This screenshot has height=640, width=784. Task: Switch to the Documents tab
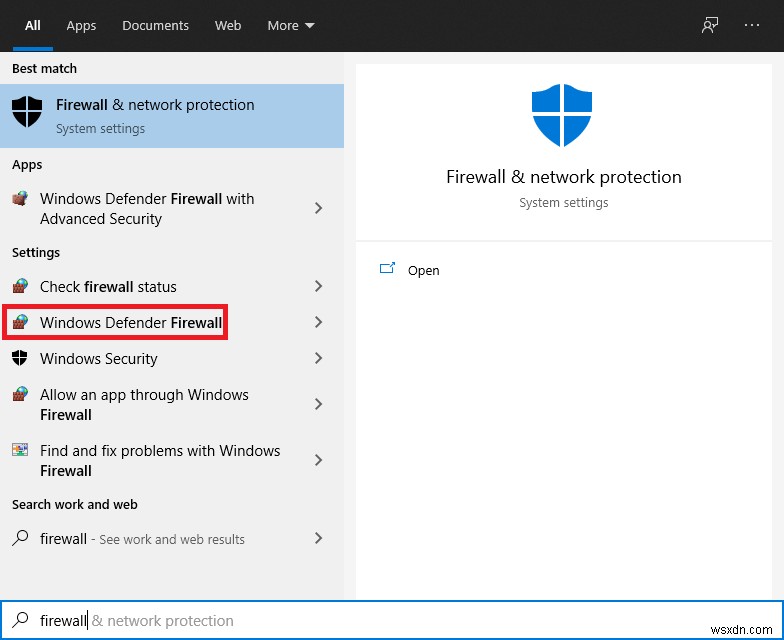click(155, 26)
